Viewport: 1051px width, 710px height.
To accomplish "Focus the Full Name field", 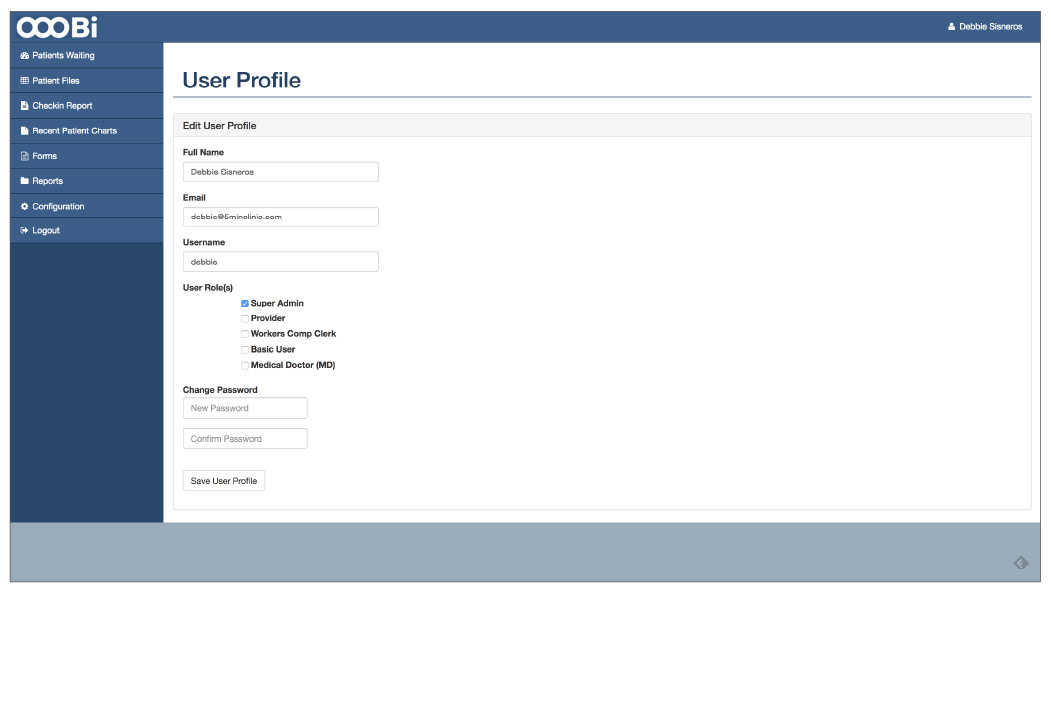I will point(280,172).
